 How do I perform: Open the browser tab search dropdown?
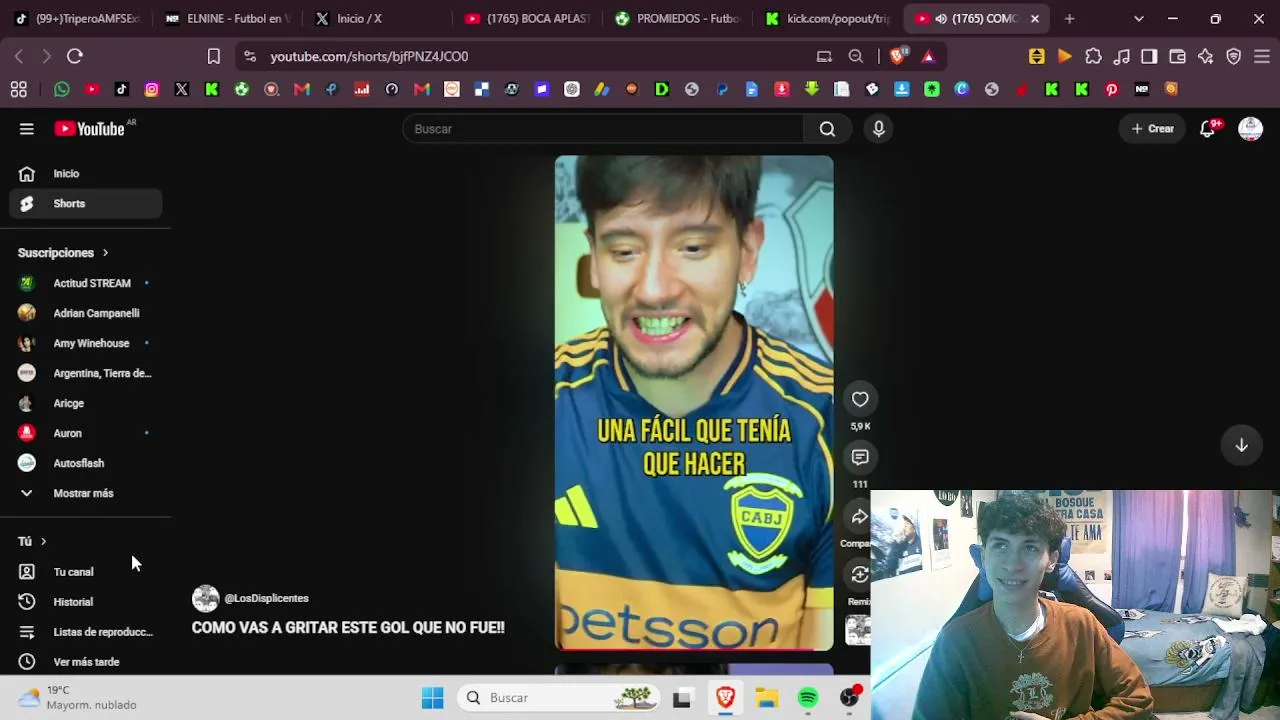tap(1138, 18)
